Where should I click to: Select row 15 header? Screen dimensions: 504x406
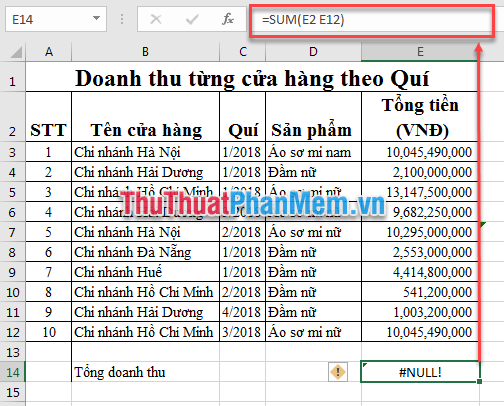tap(13, 392)
